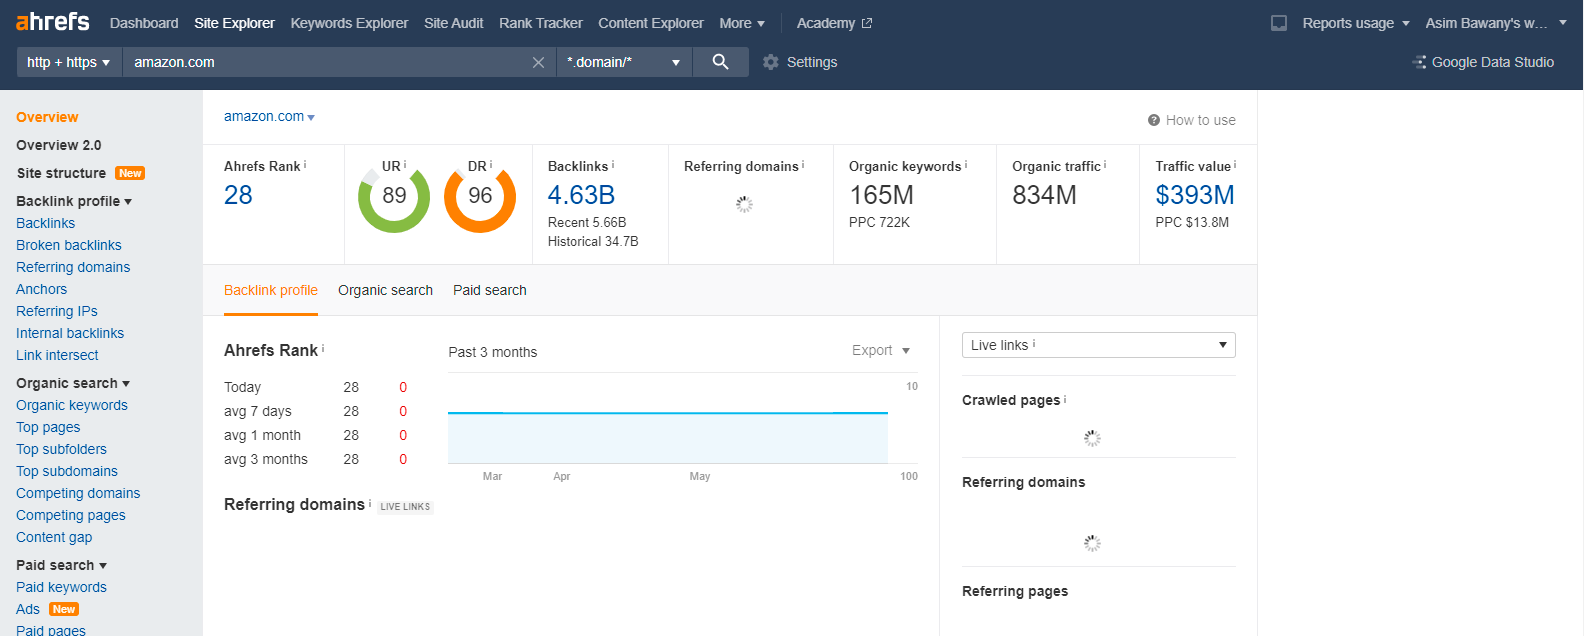Click info icon next to Backlinks metric
The image size is (1584, 636).
coord(613,165)
